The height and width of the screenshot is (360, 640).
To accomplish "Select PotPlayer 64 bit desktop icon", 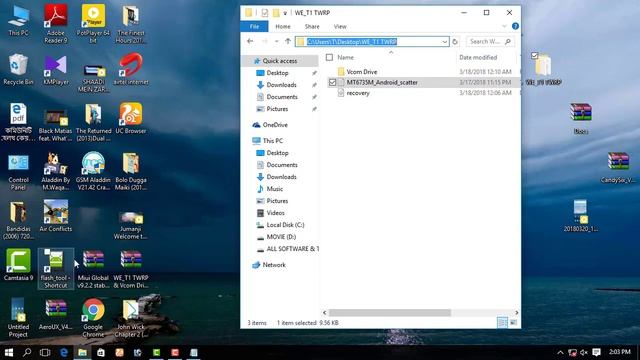I will click(93, 24).
